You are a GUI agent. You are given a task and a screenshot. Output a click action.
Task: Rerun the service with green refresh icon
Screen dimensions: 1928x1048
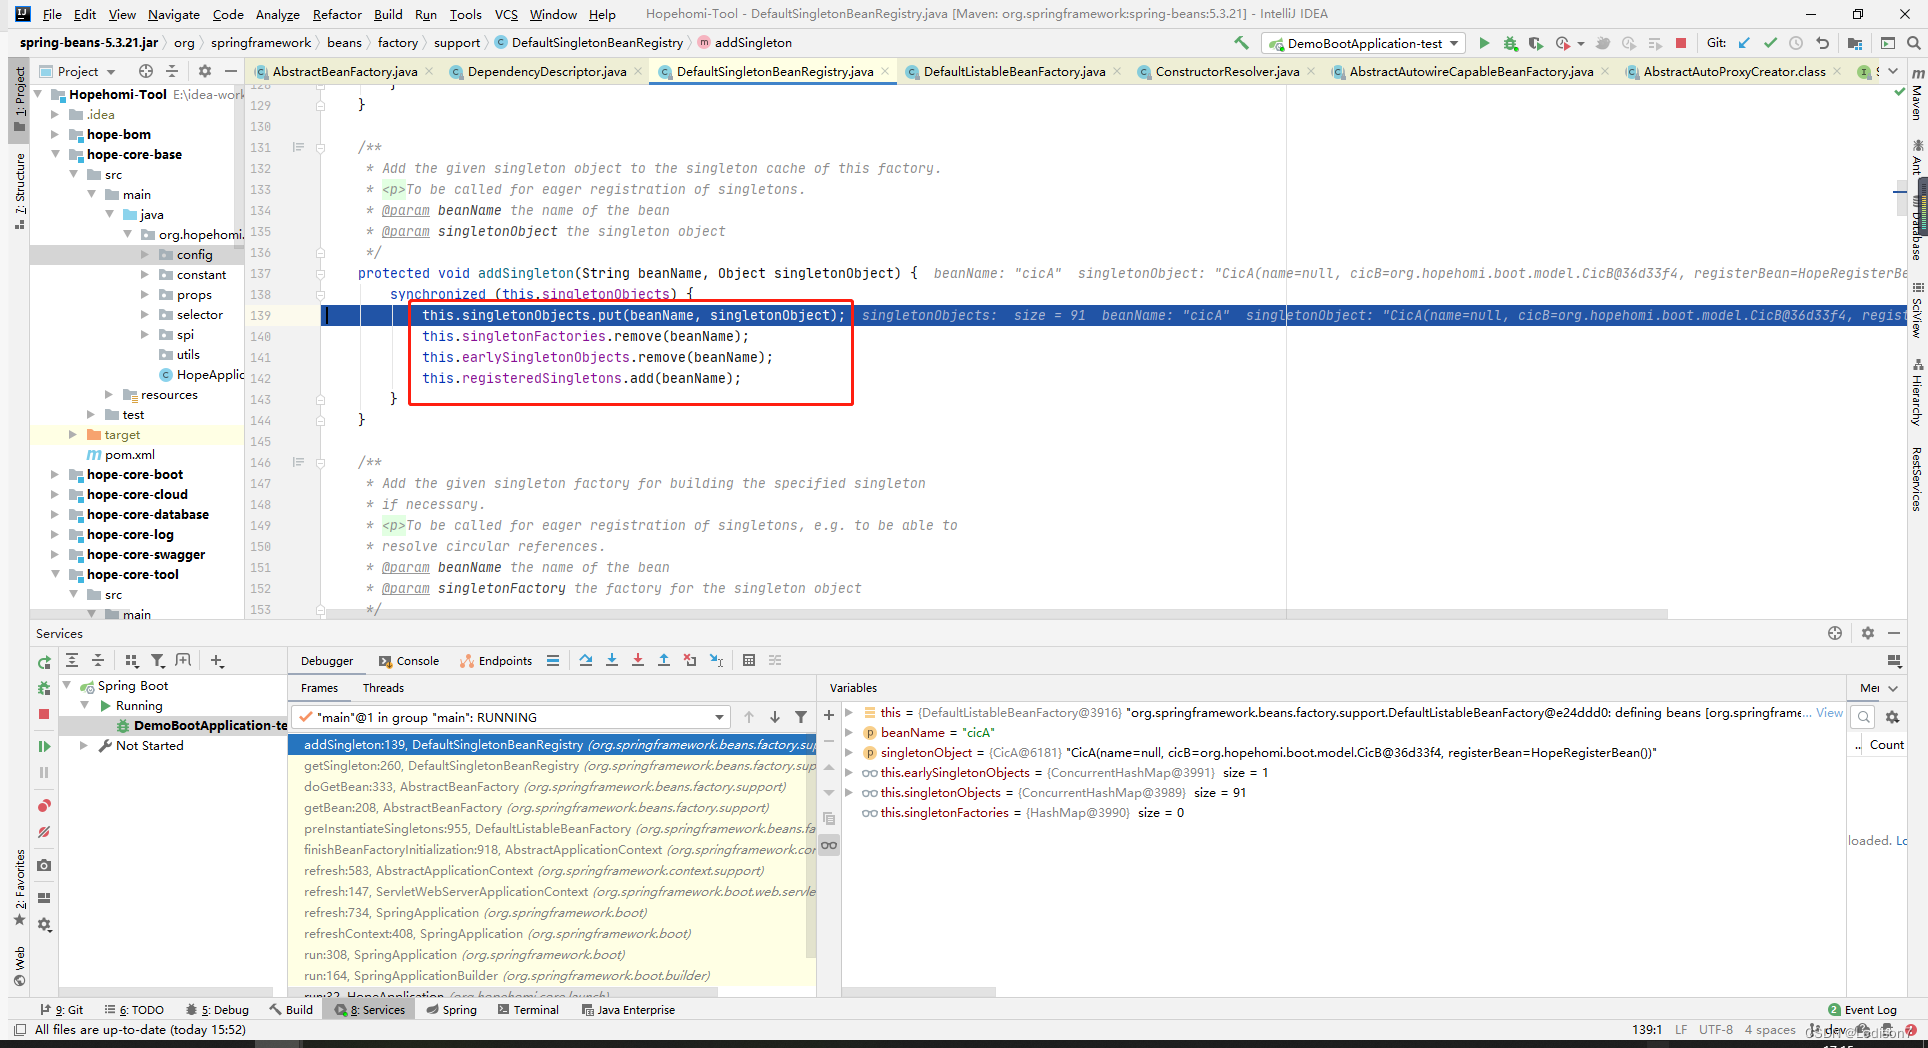point(44,662)
